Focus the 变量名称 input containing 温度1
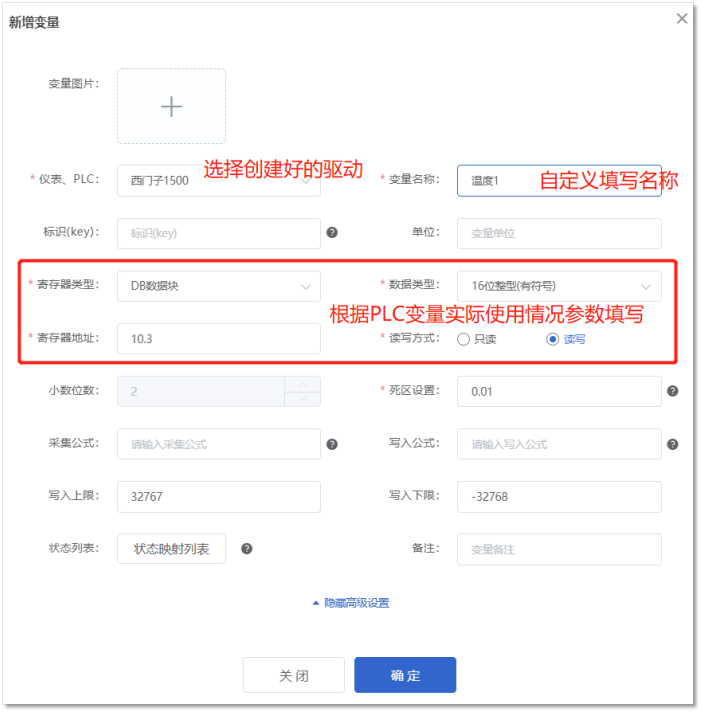Screen dimensions: 702x713 click(x=559, y=181)
